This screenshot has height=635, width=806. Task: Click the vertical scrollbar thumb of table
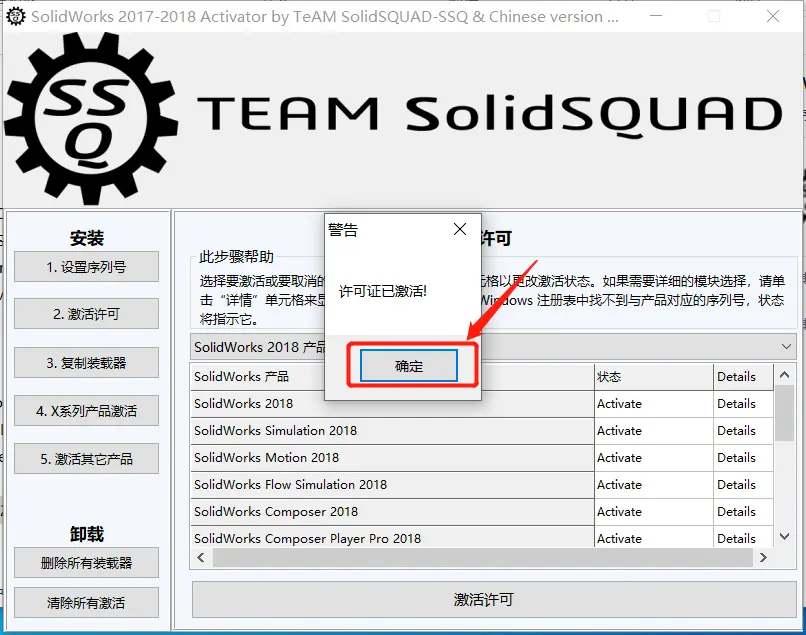(x=784, y=413)
